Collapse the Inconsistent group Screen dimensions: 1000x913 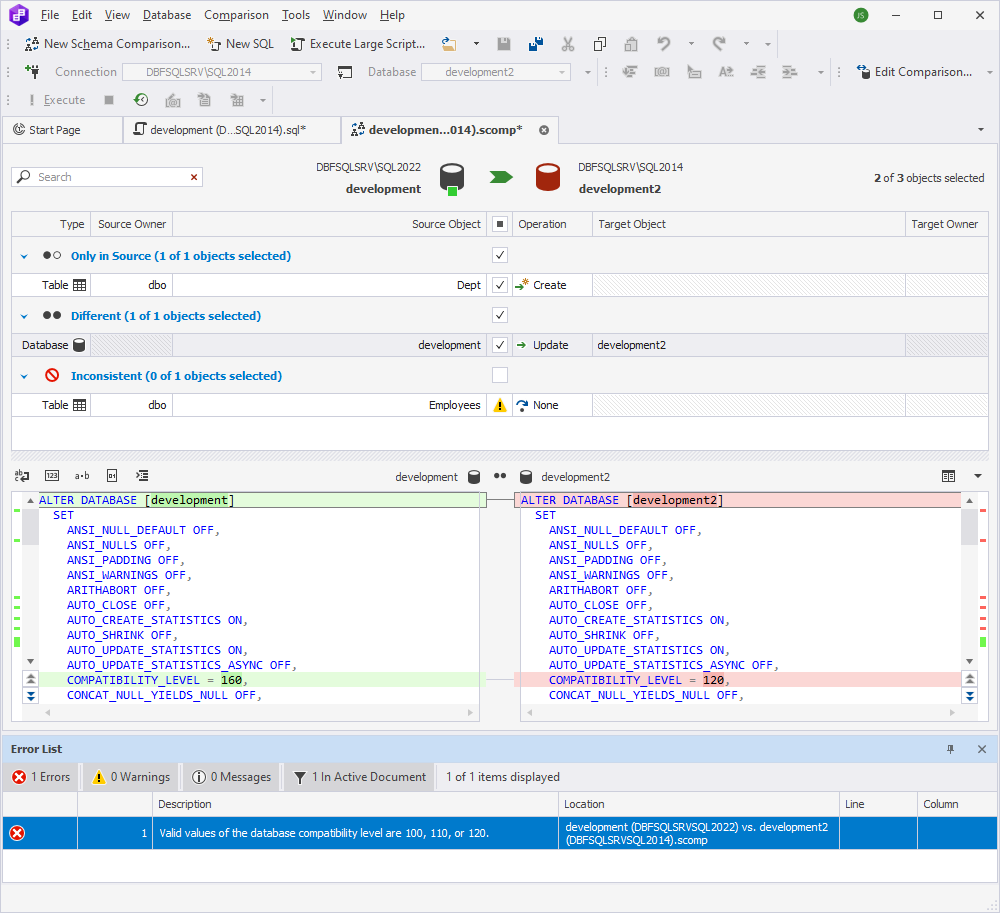(x=24, y=376)
